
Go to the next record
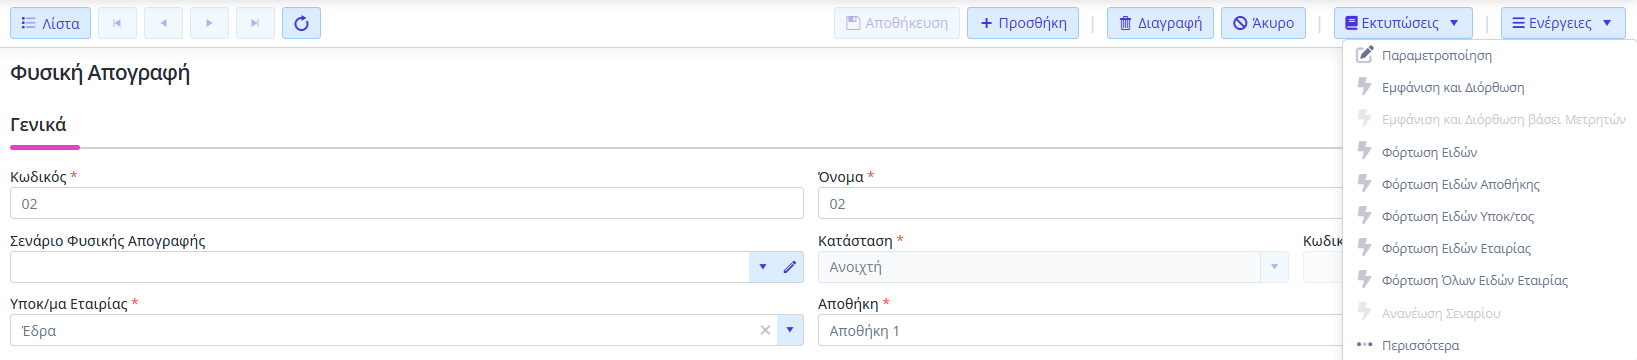[209, 23]
